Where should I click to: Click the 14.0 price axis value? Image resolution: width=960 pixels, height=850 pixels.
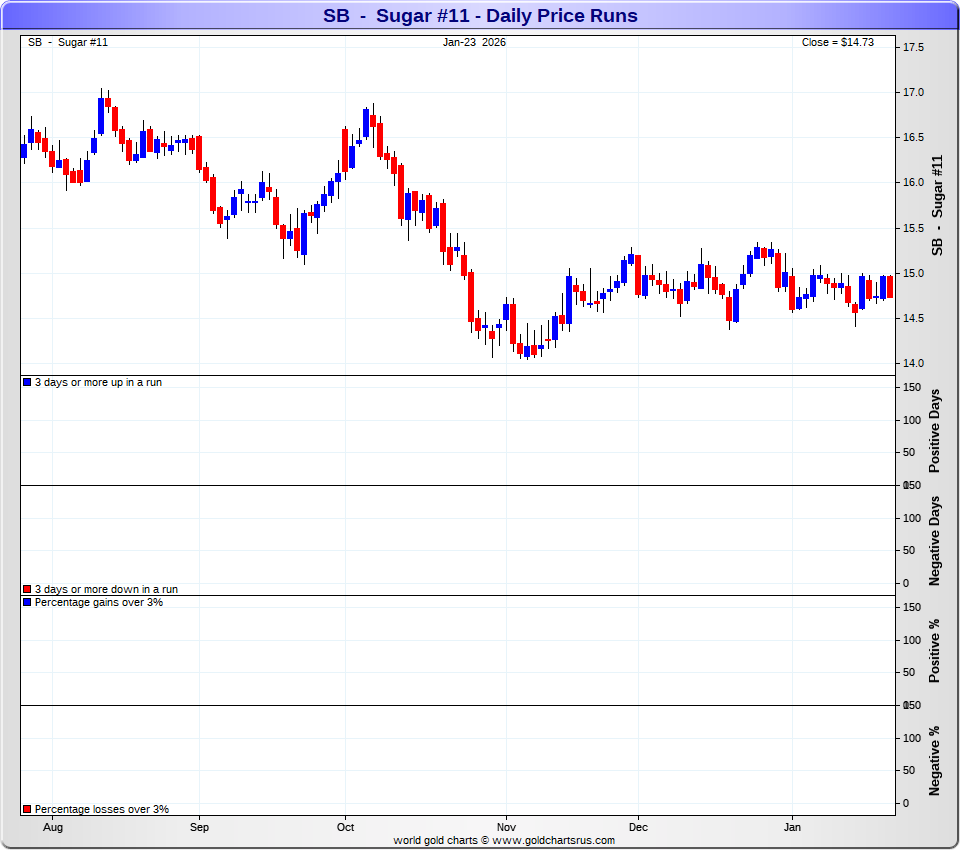[913, 364]
